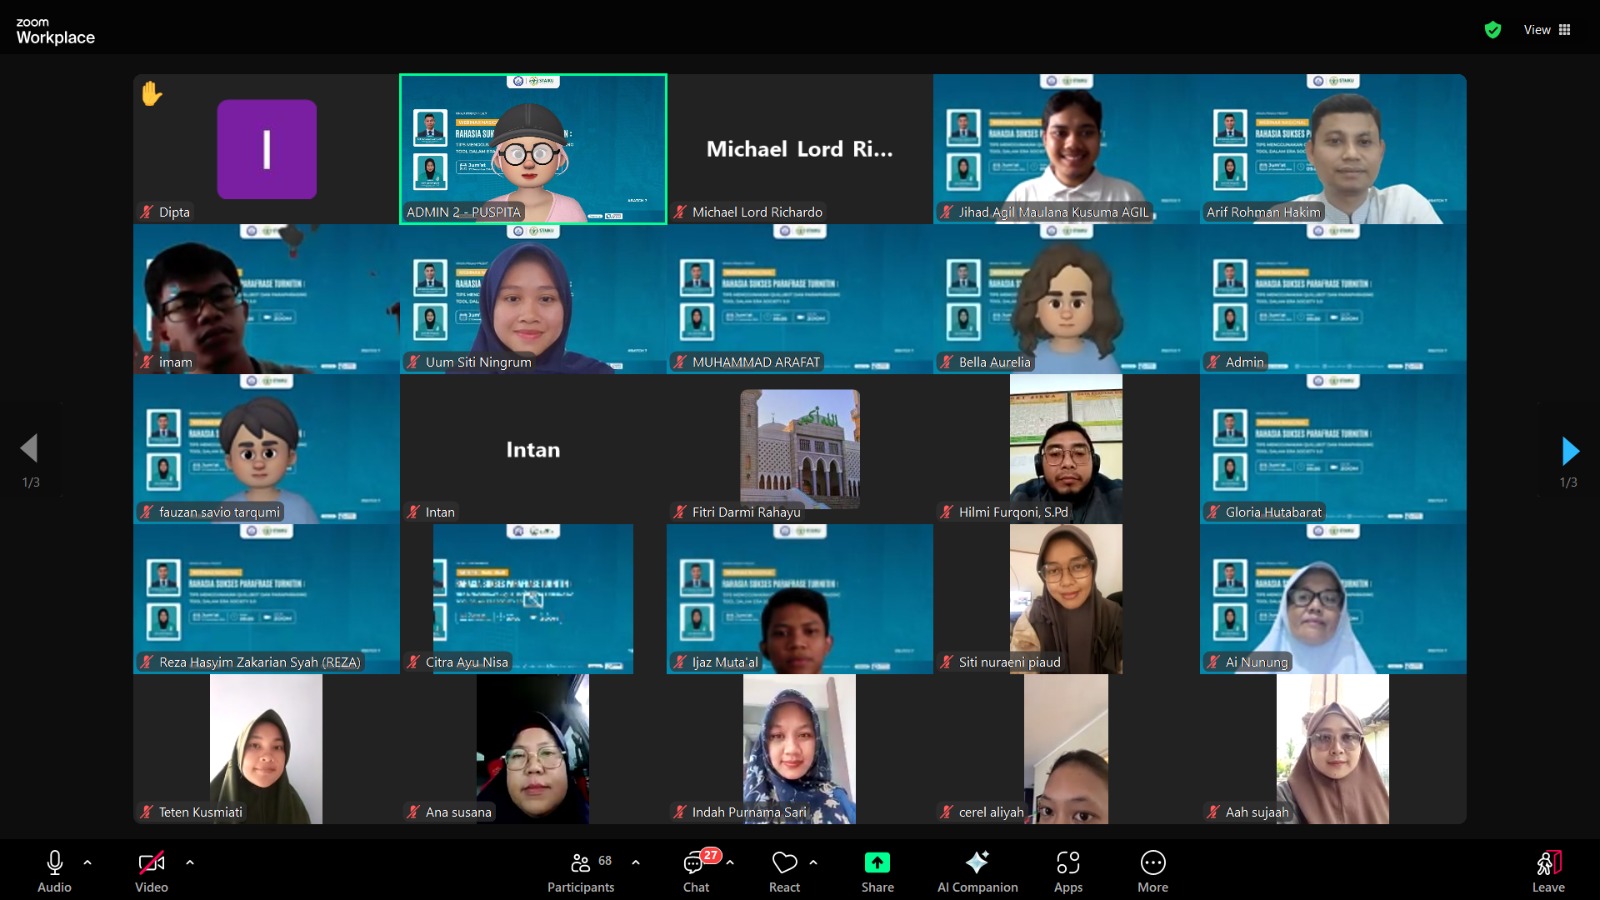
Task: Click the React heart icon
Action: [784, 863]
